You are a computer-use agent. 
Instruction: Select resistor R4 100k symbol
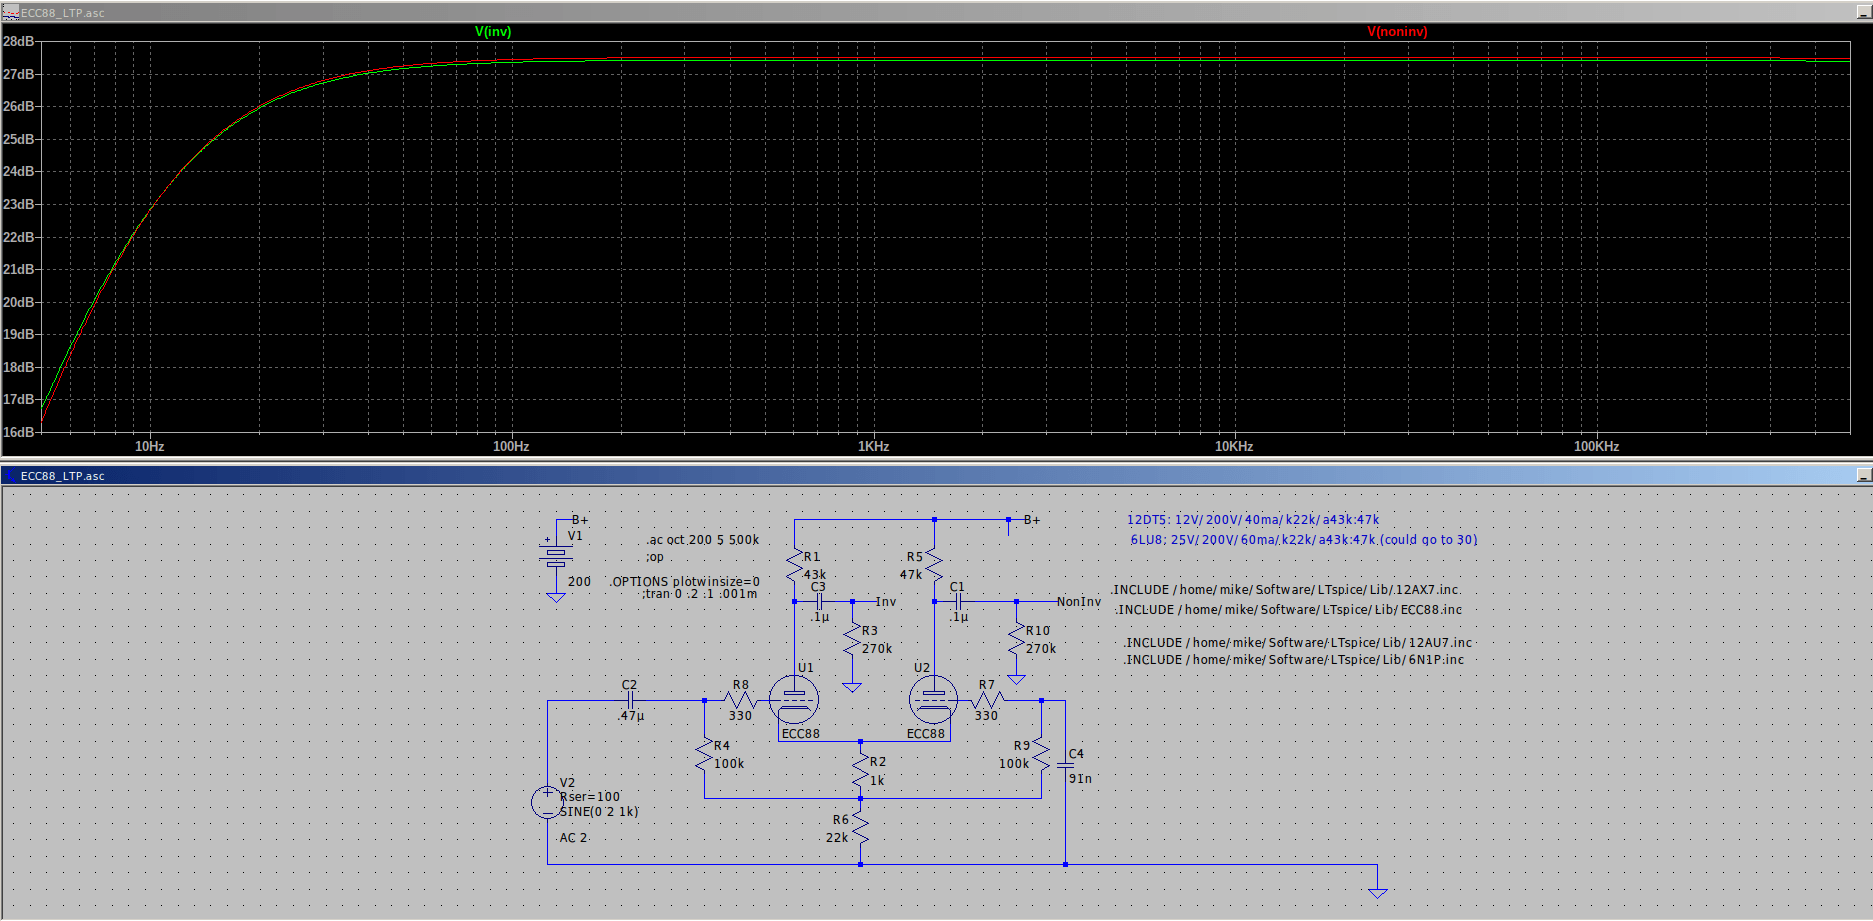point(705,755)
